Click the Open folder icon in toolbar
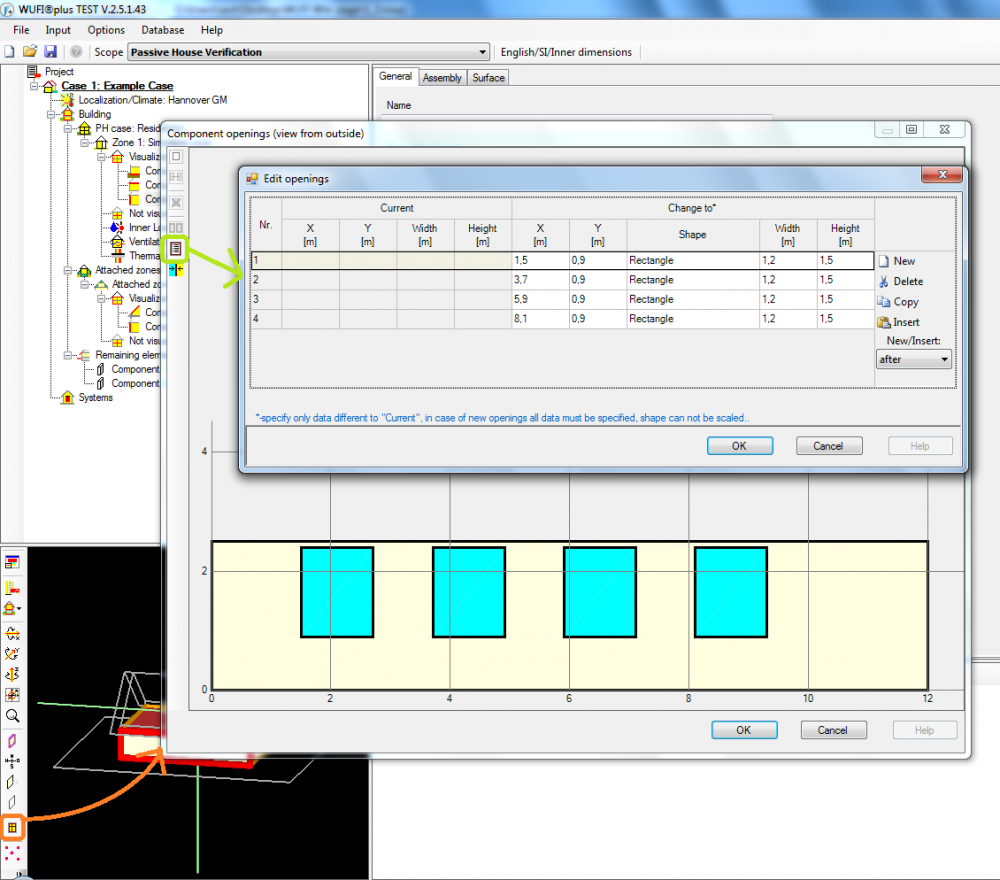1000x880 pixels. (30, 52)
